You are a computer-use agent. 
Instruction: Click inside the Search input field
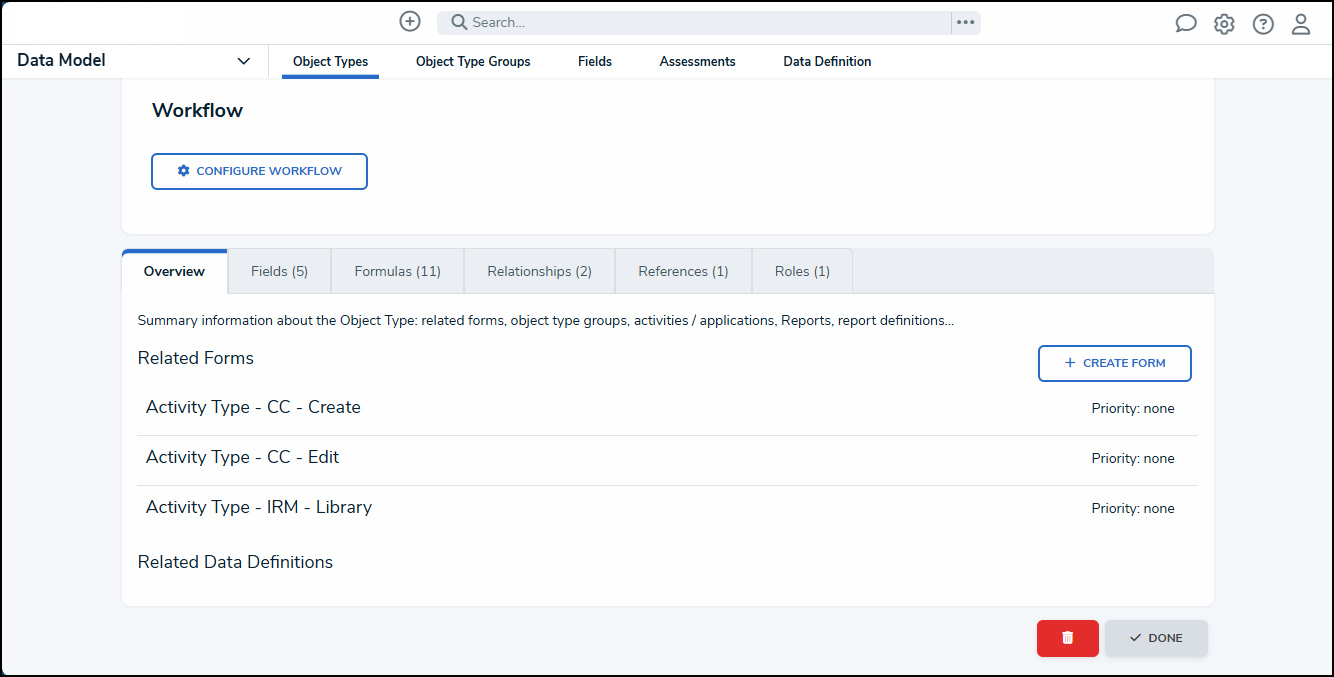tap(700, 21)
